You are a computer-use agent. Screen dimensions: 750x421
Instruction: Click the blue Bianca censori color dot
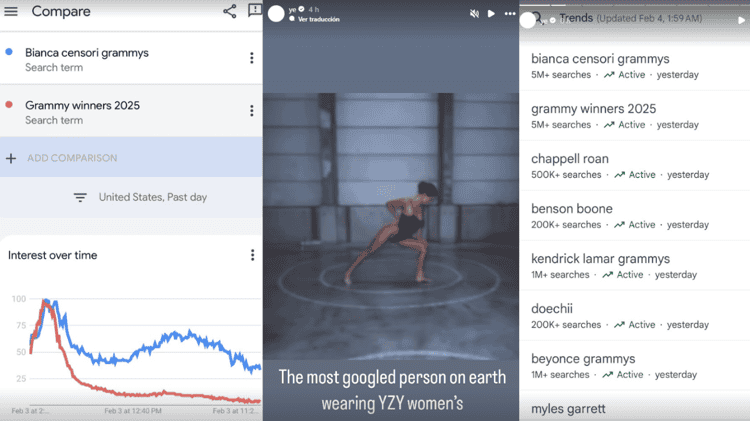9,52
